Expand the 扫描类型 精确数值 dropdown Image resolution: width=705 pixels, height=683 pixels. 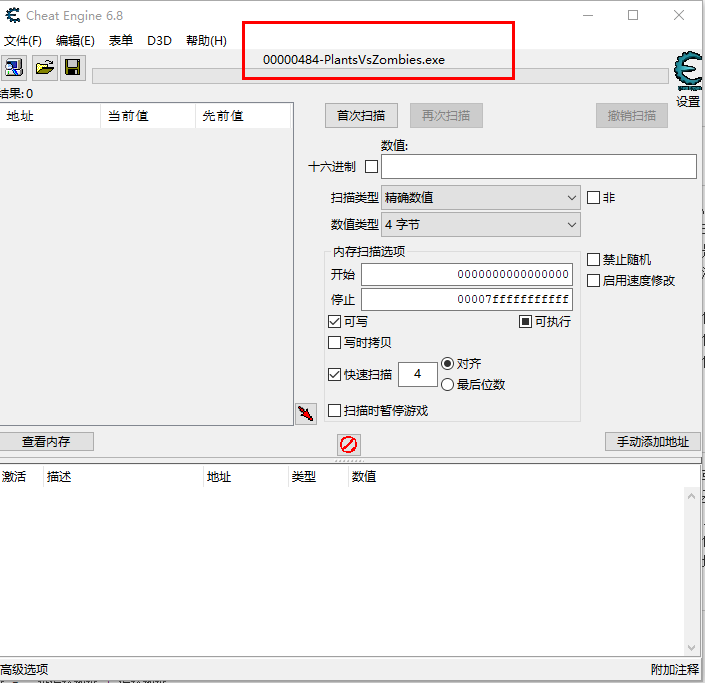481,197
